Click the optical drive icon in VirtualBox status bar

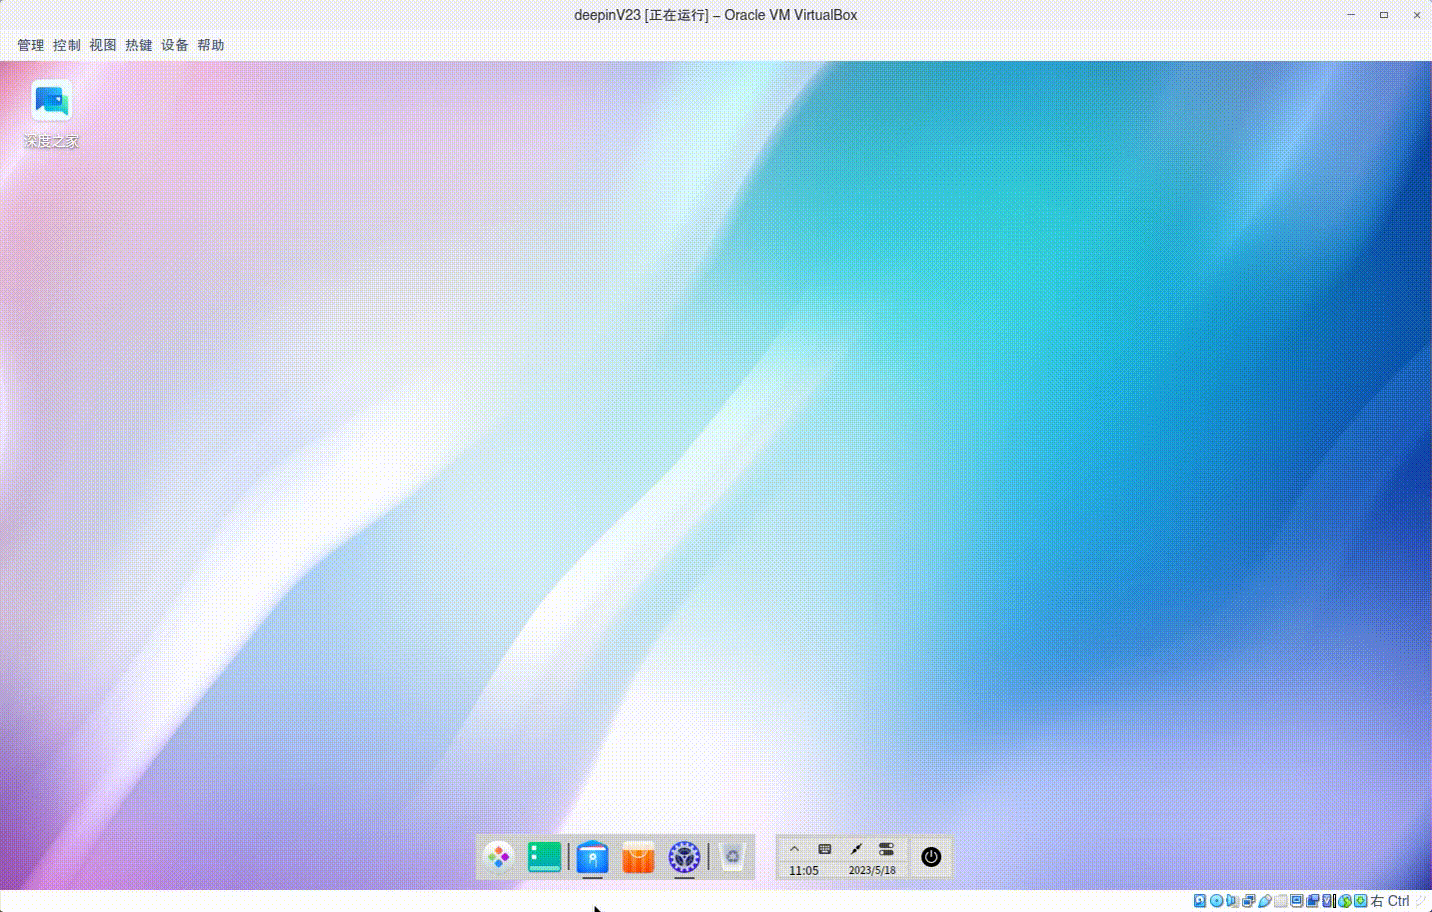[1215, 900]
